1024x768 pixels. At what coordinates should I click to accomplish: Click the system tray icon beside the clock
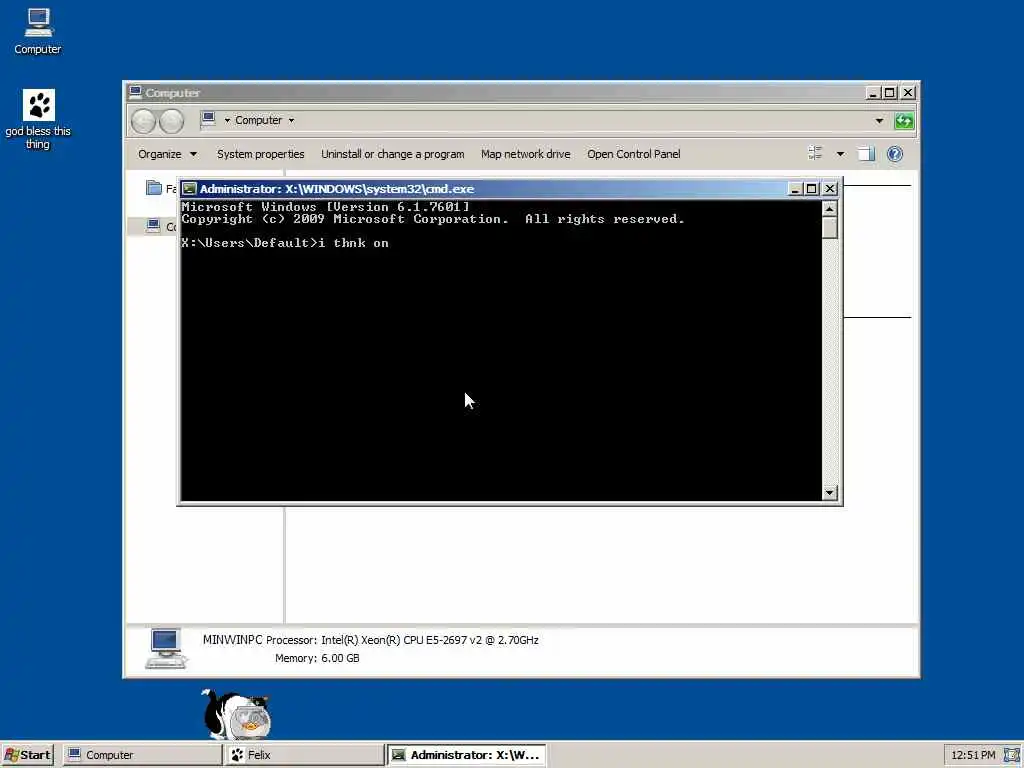click(1010, 755)
